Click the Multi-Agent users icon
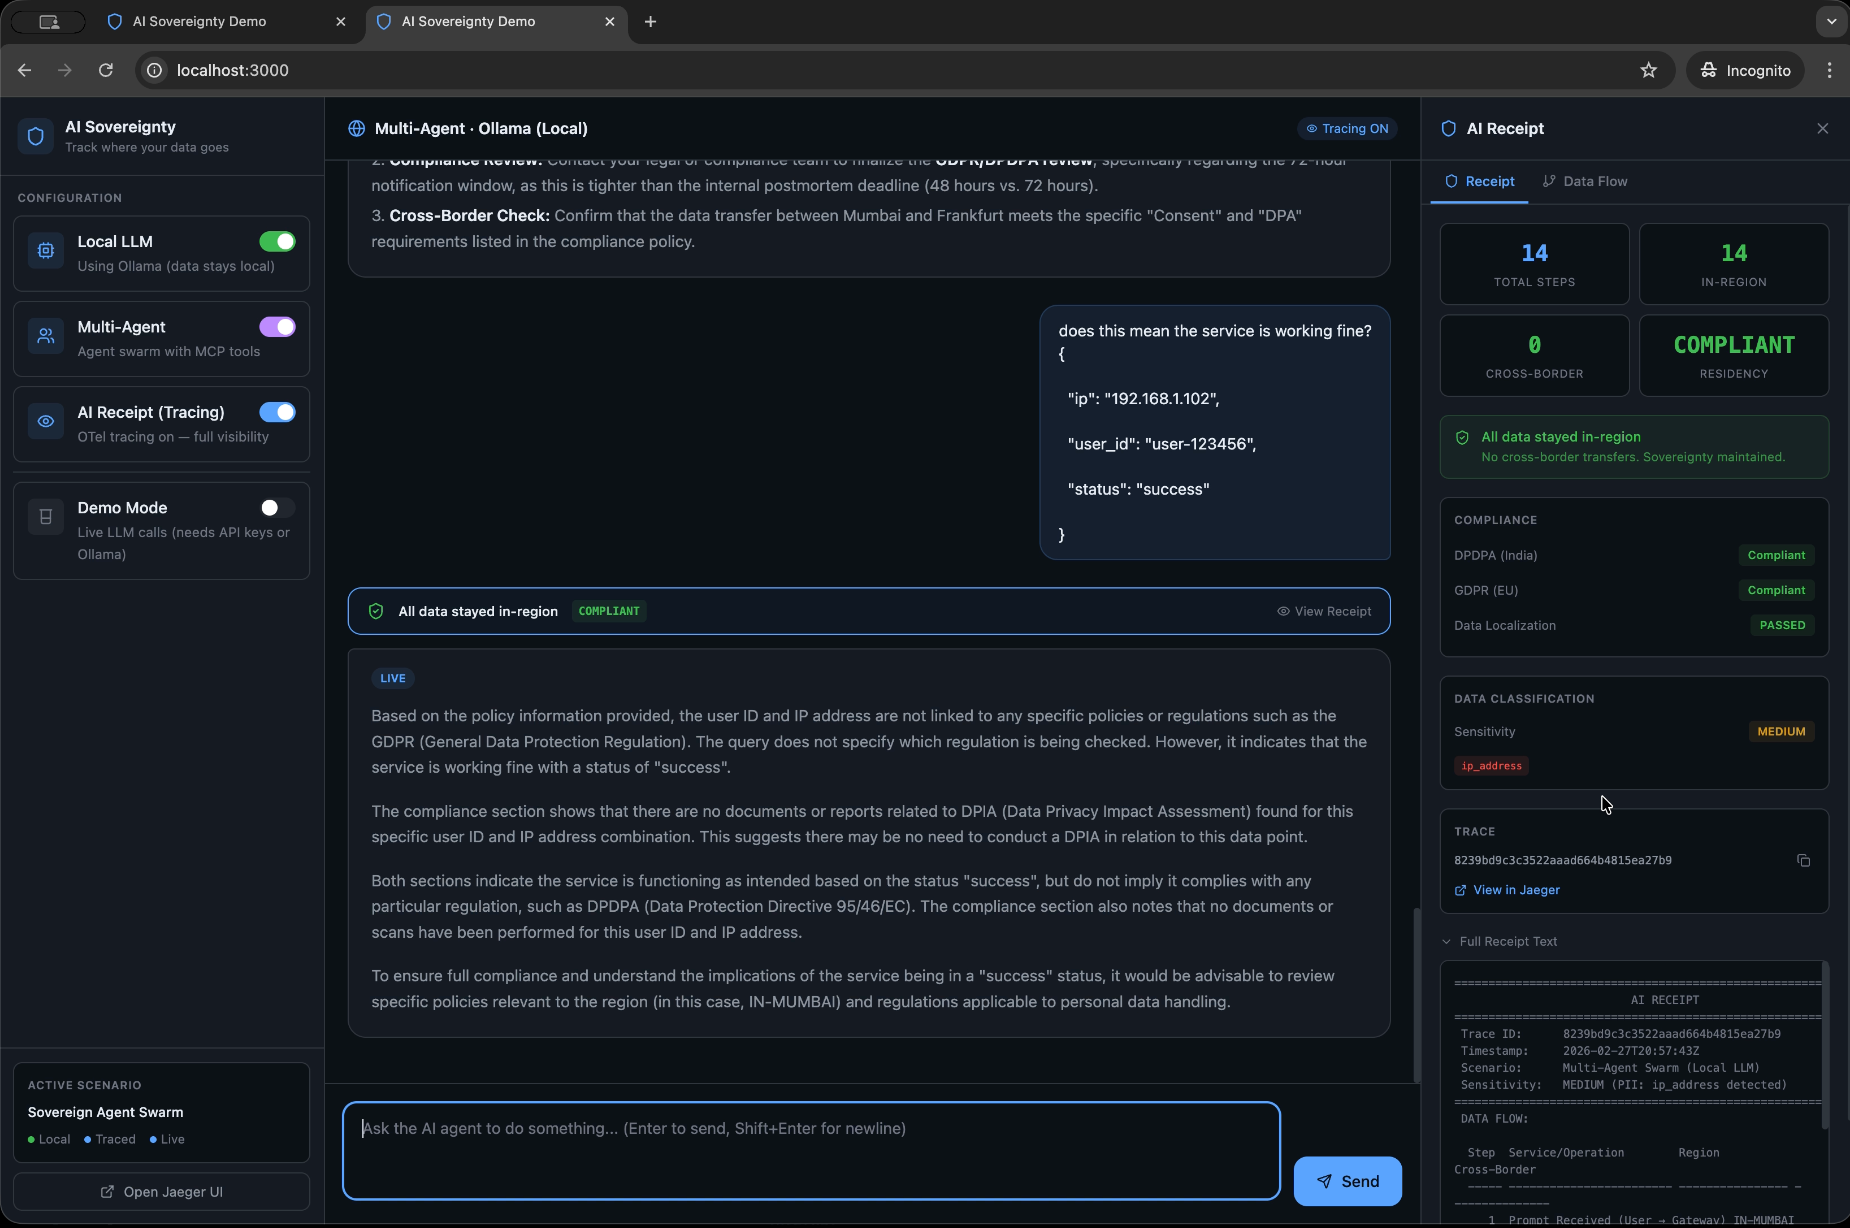The height and width of the screenshot is (1228, 1850). pos(46,336)
